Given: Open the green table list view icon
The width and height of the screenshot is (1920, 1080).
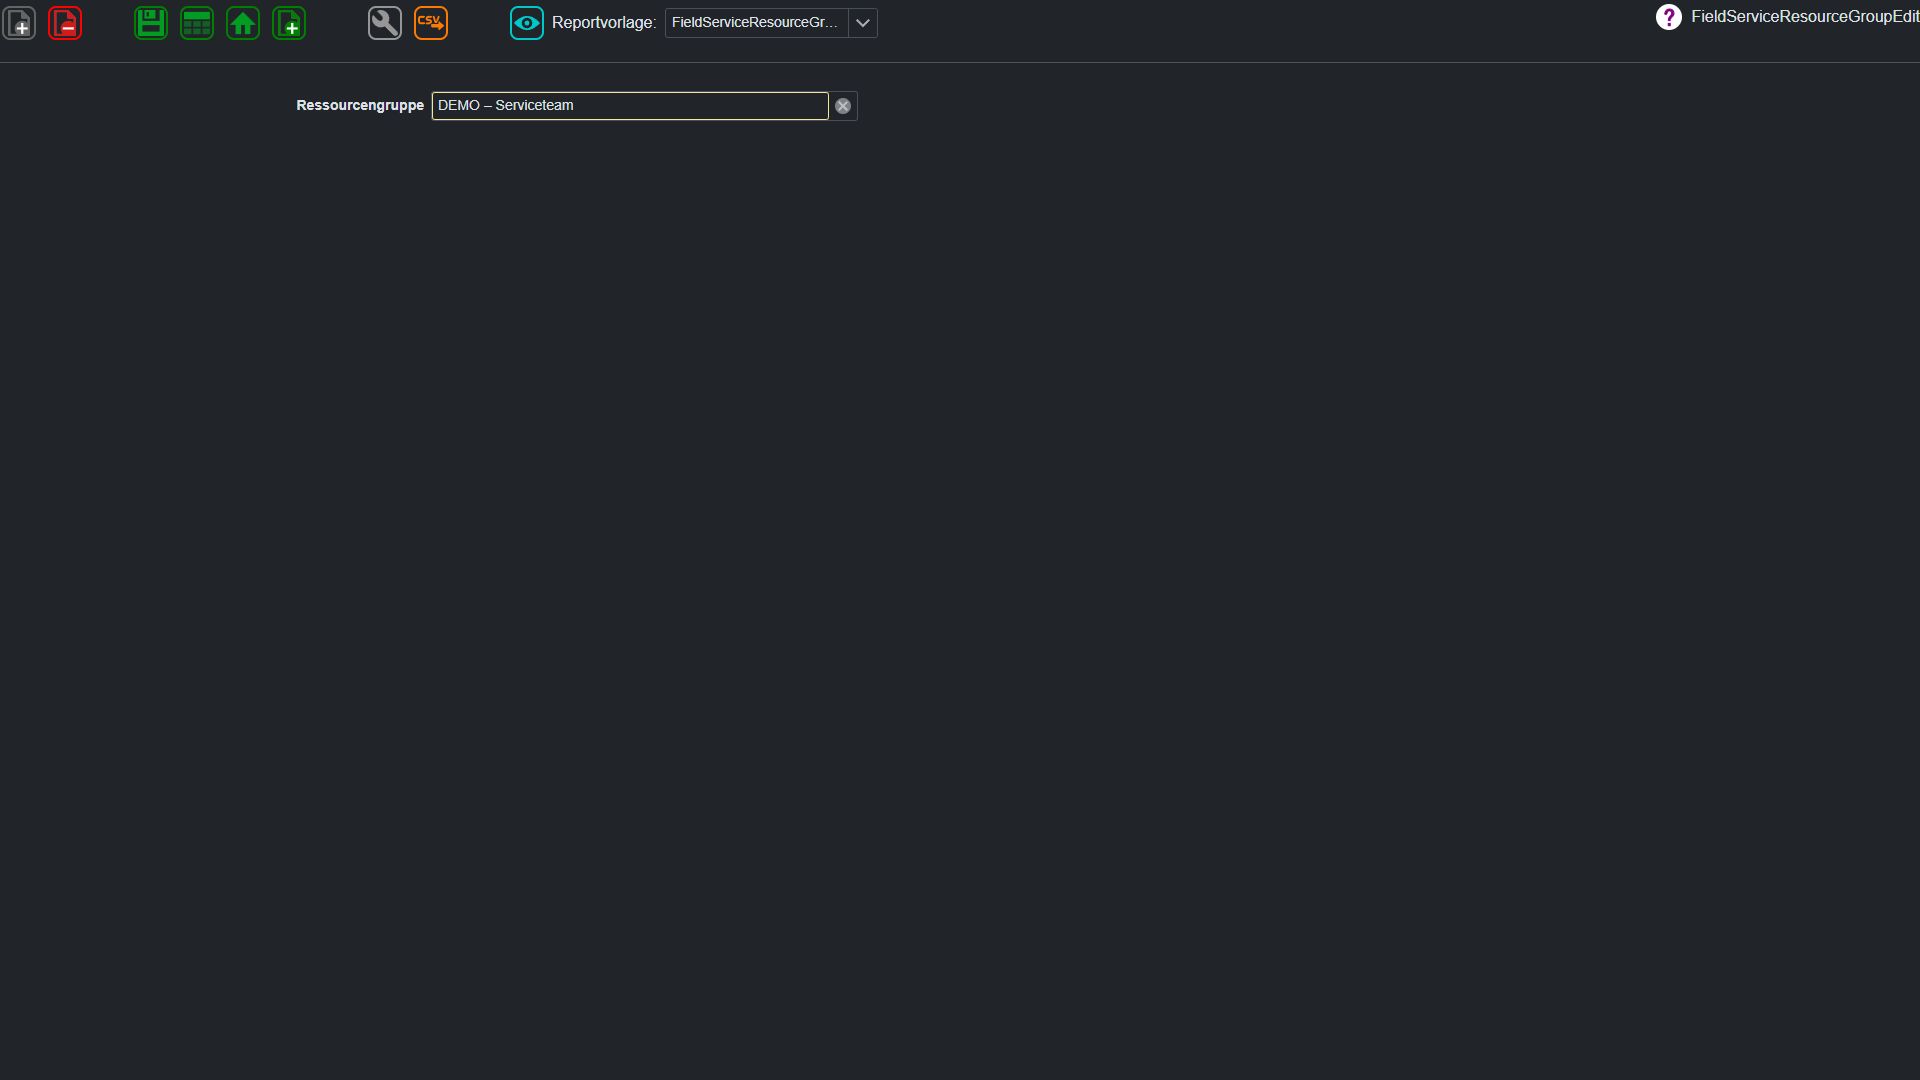Looking at the screenshot, I should point(197,23).
